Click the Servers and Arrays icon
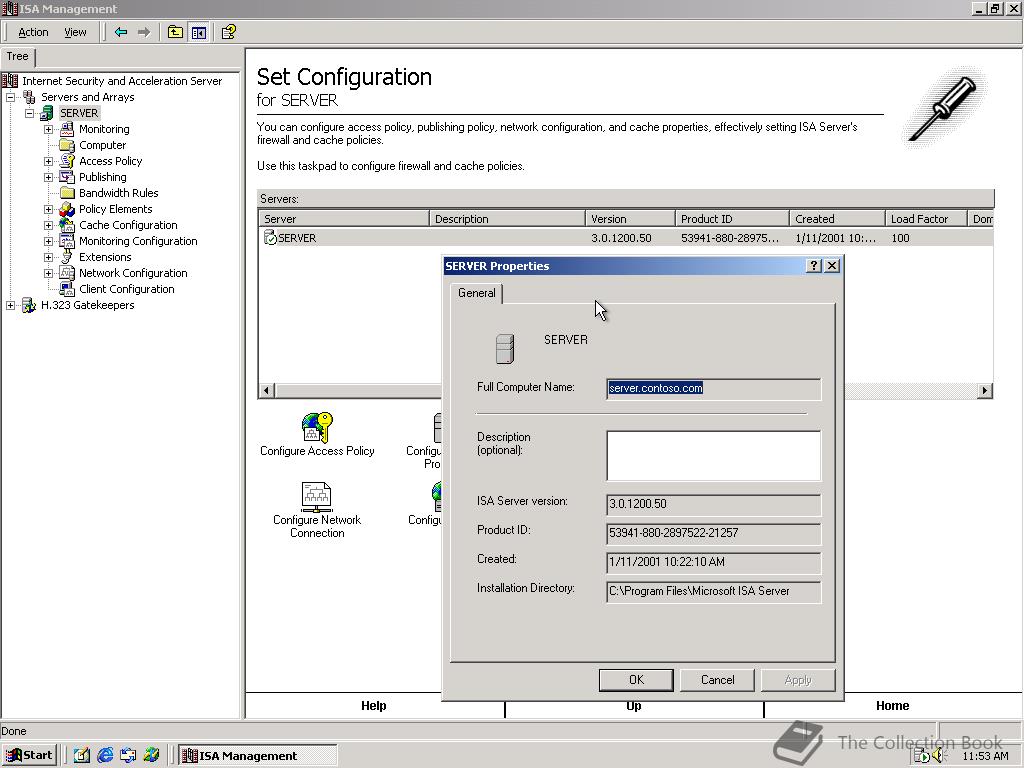This screenshot has height=768, width=1024. [x=29, y=97]
